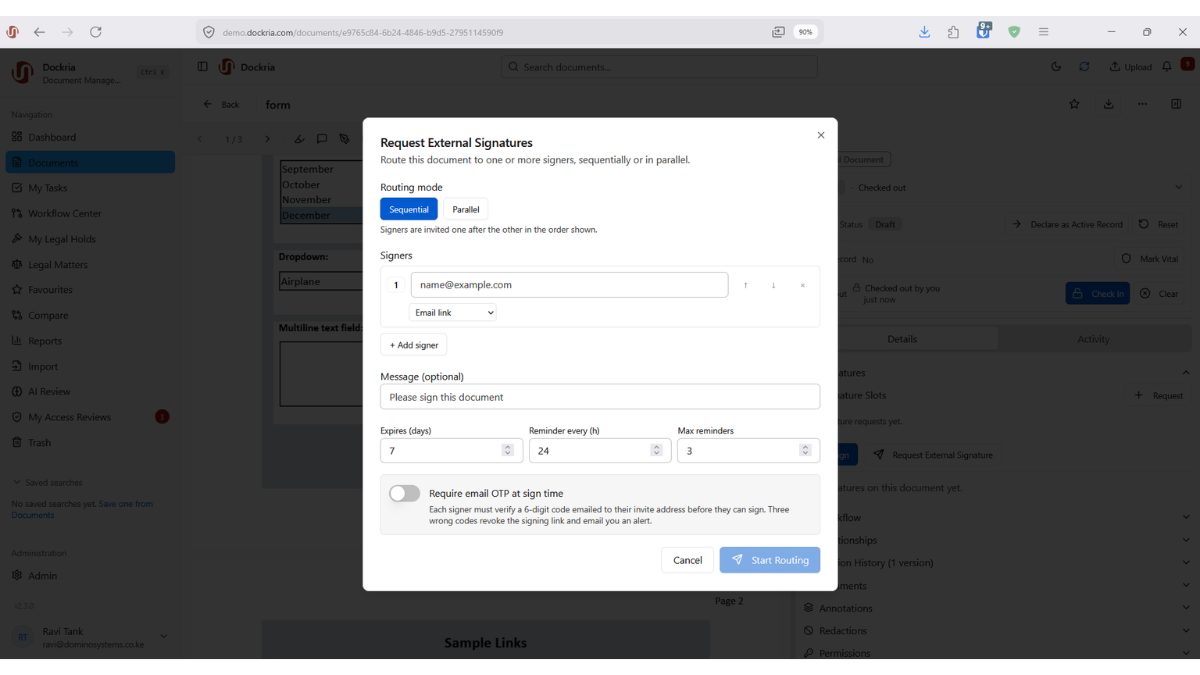This screenshot has width=1200, height=675.
Task: Open Trash in the sidebar
Action: [x=90, y=443]
